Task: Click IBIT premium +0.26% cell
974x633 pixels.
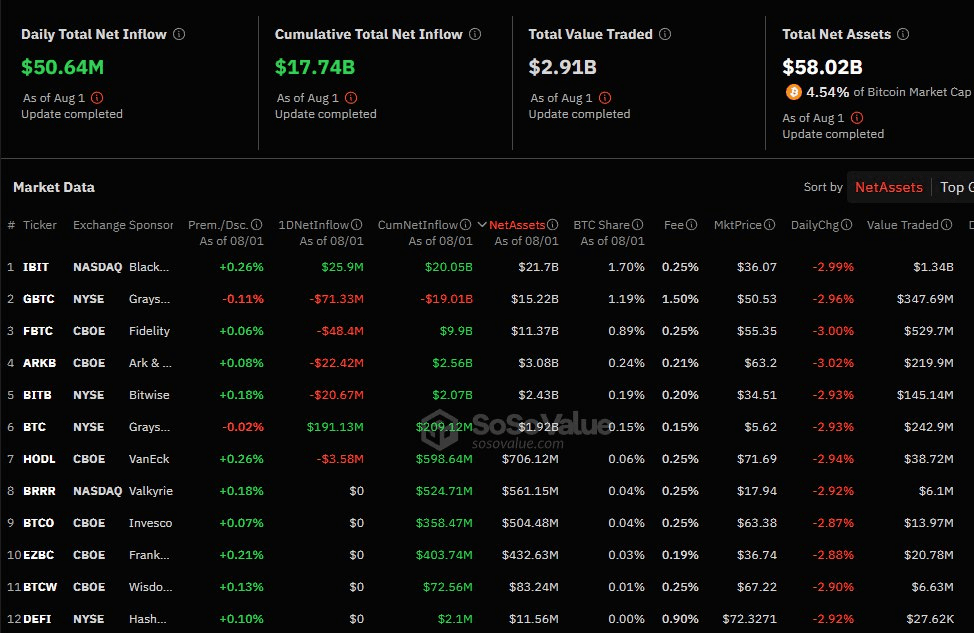Action: (242, 267)
